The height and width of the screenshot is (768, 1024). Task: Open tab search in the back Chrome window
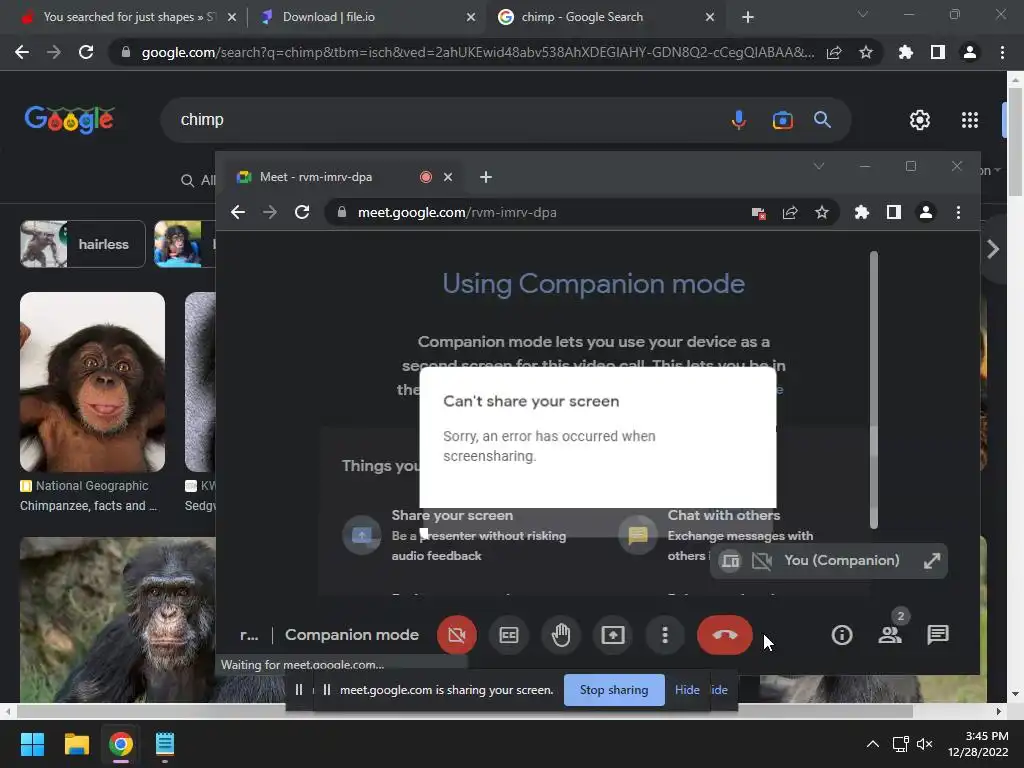click(x=863, y=14)
